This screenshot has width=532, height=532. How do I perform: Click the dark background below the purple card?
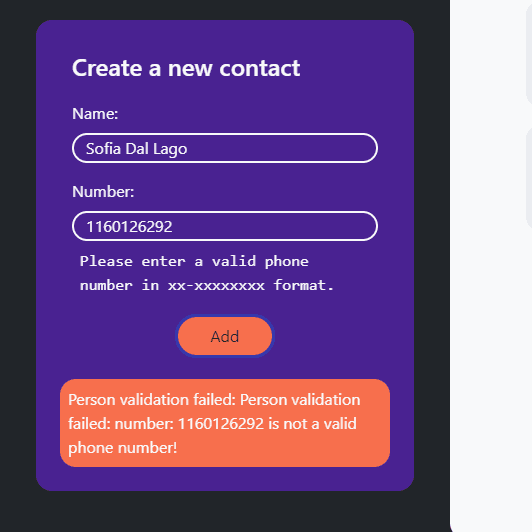coord(225,512)
